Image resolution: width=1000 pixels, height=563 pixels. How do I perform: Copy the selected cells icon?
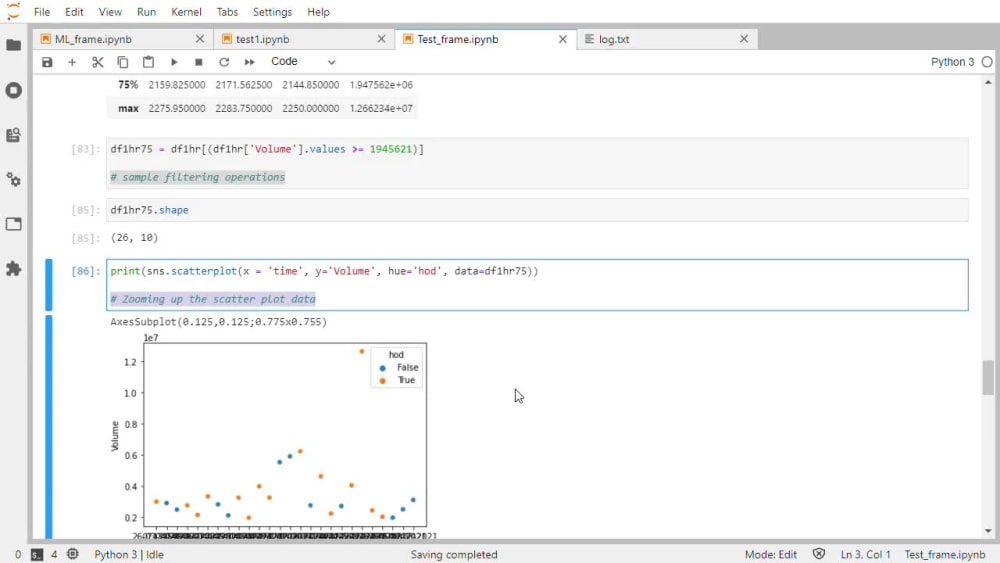(x=122, y=62)
